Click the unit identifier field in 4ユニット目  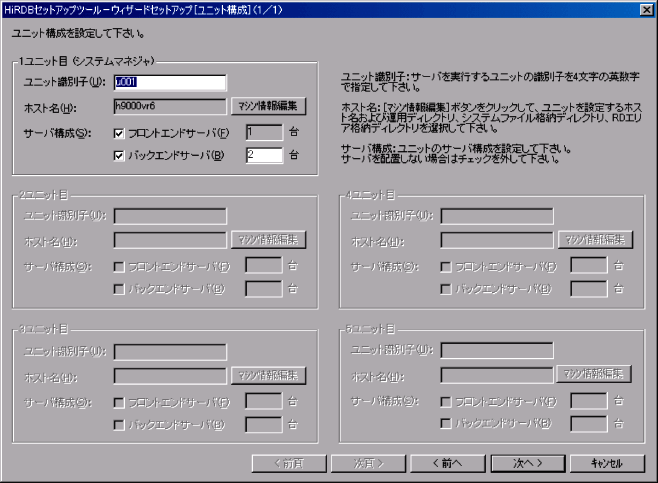coord(497,217)
